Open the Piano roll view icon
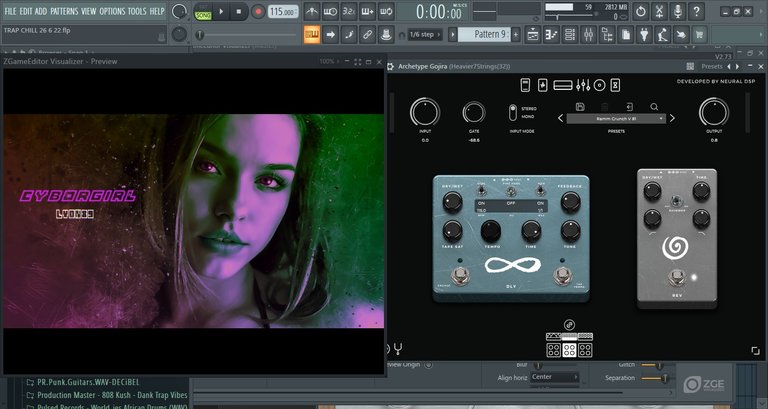768x409 pixels. 551,35
